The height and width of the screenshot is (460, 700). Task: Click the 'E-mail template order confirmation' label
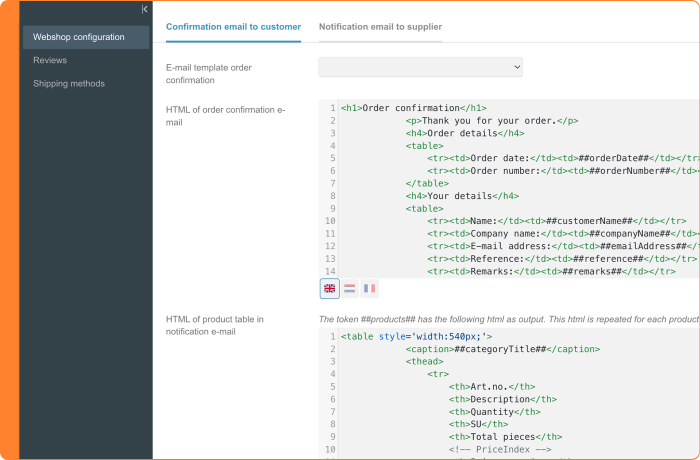pyautogui.click(x=208, y=74)
